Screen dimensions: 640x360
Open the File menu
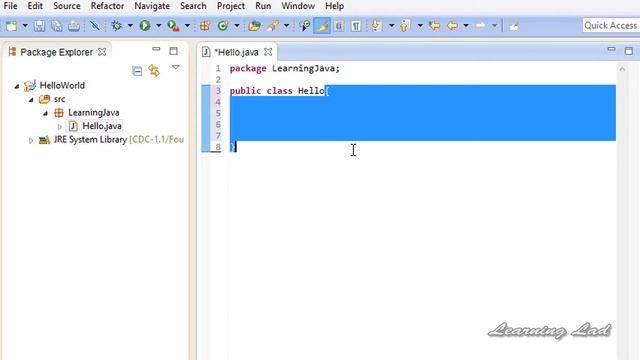coord(10,6)
